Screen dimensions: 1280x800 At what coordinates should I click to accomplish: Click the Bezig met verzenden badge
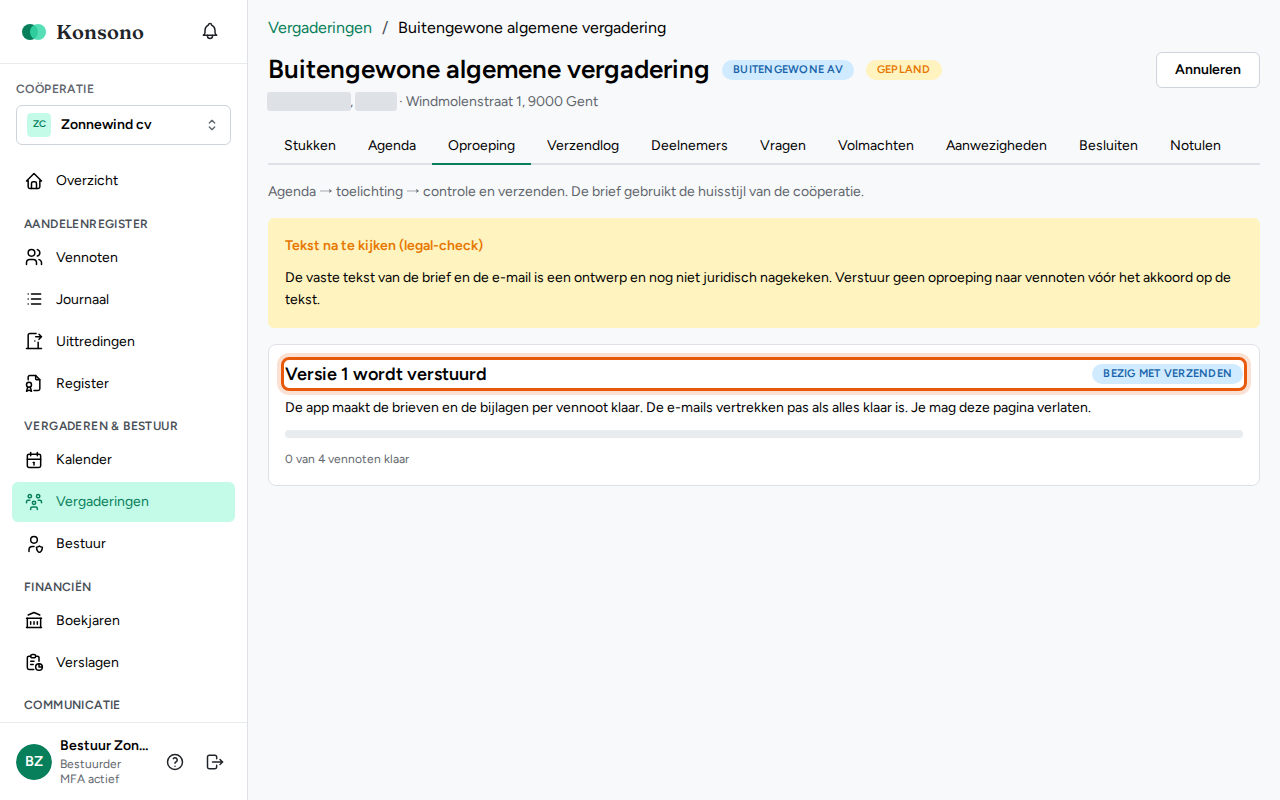[1167, 374]
